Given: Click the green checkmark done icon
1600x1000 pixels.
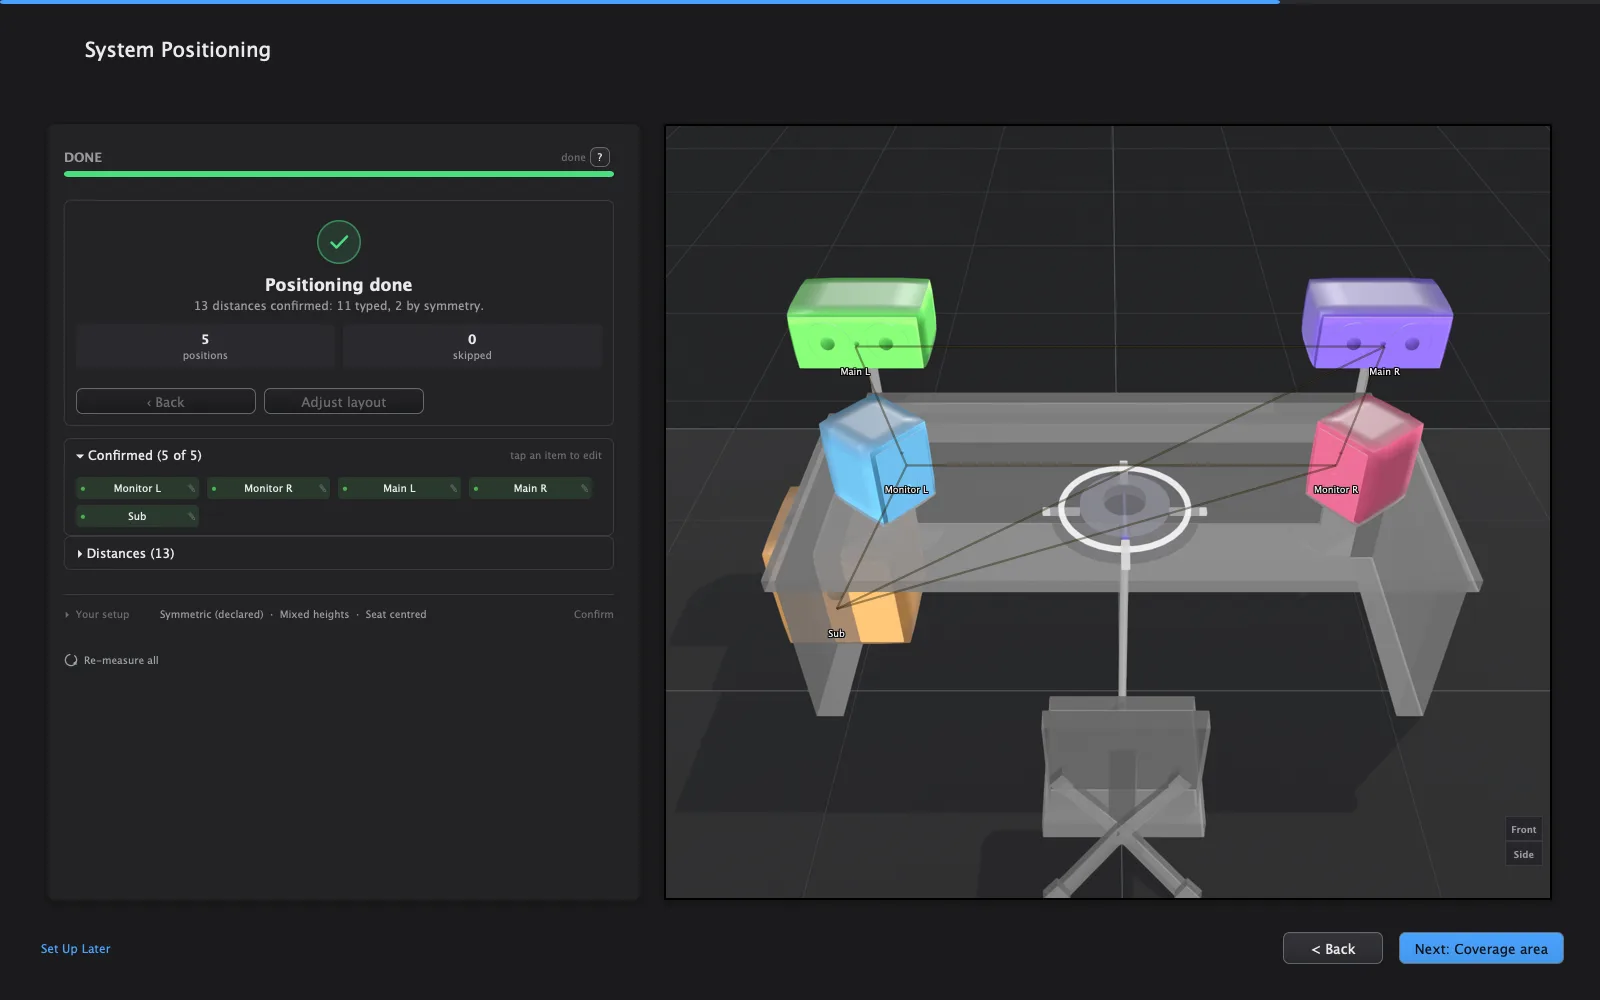Looking at the screenshot, I should 339,242.
